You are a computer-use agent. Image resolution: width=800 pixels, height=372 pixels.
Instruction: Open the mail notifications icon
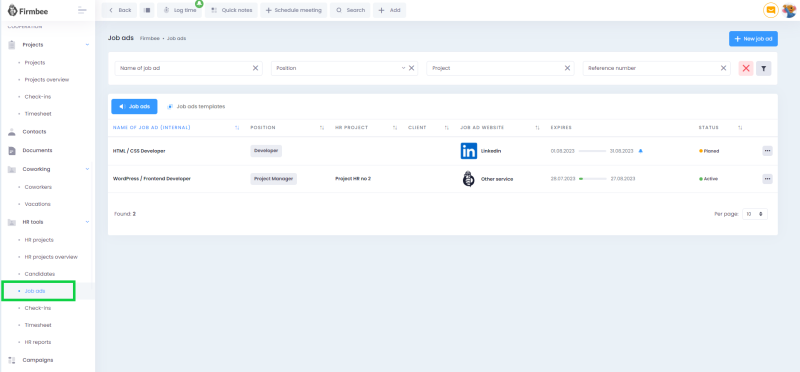[x=770, y=10]
